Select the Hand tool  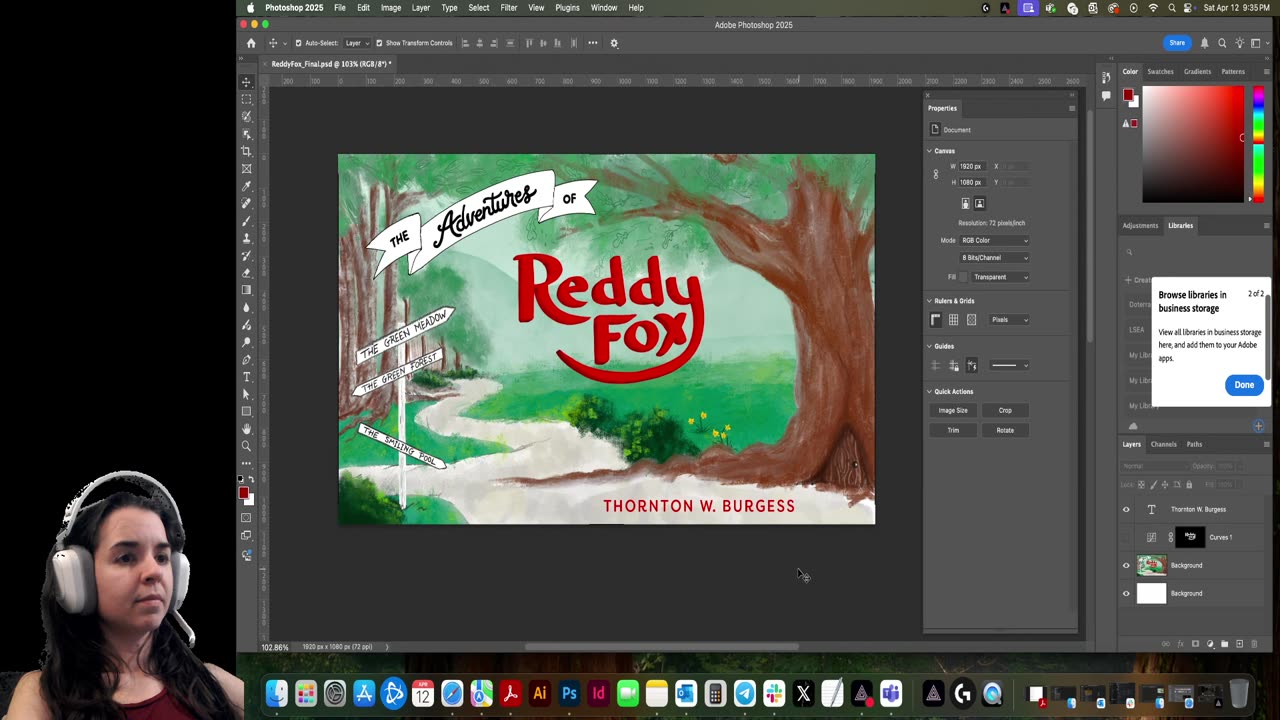point(246,429)
